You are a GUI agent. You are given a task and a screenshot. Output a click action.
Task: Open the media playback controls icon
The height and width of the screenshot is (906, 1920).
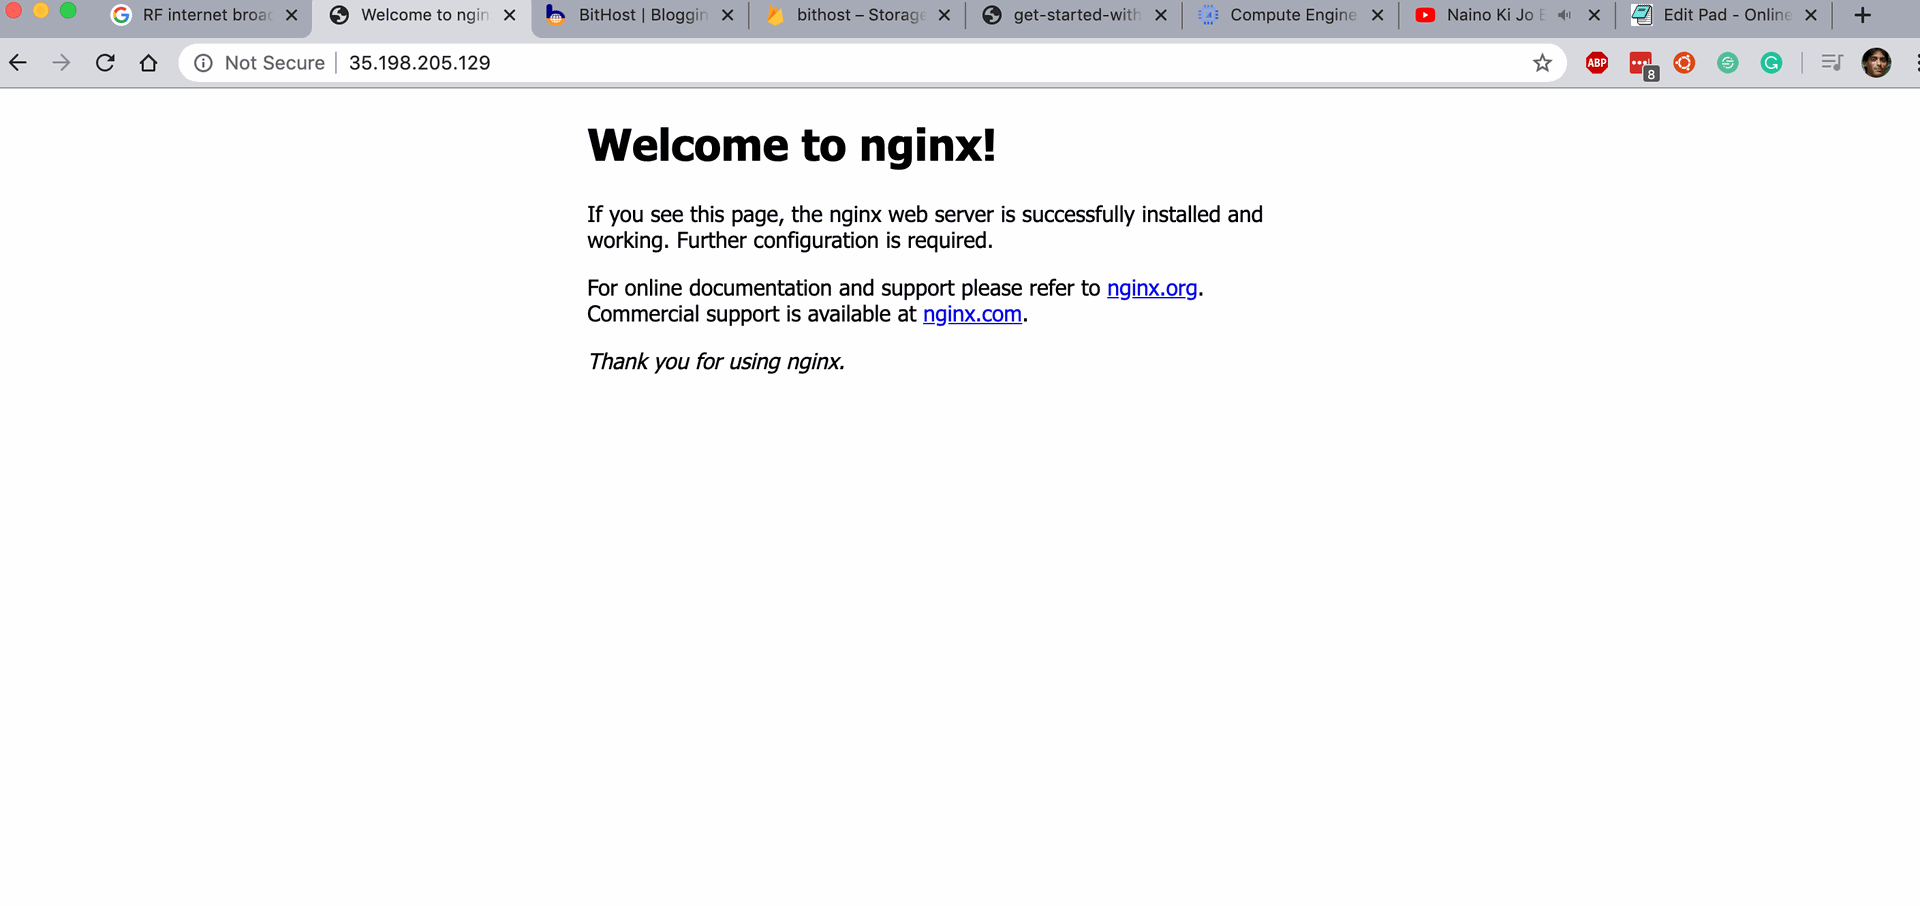point(1831,63)
